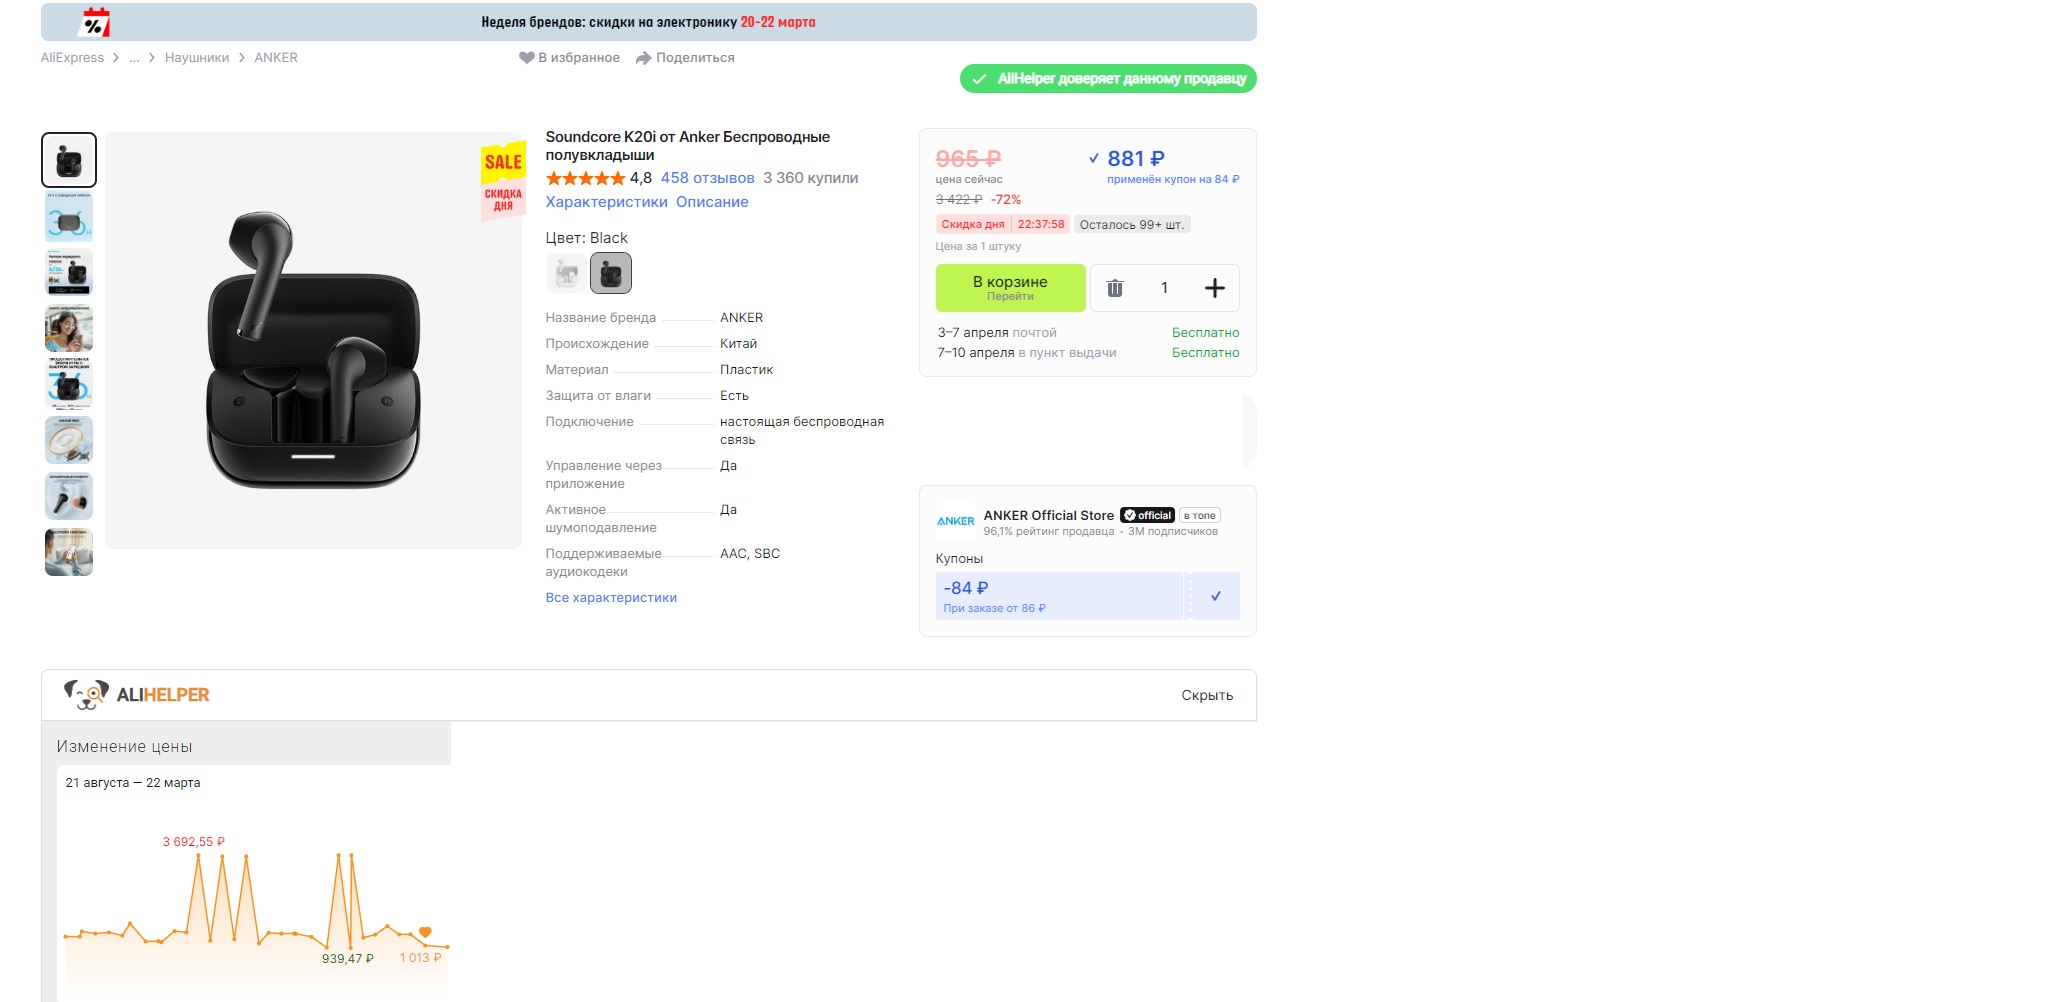This screenshot has height=1002, width=2064.
Task: Expand the breadcrumb ellipsis
Action: pos(134,58)
